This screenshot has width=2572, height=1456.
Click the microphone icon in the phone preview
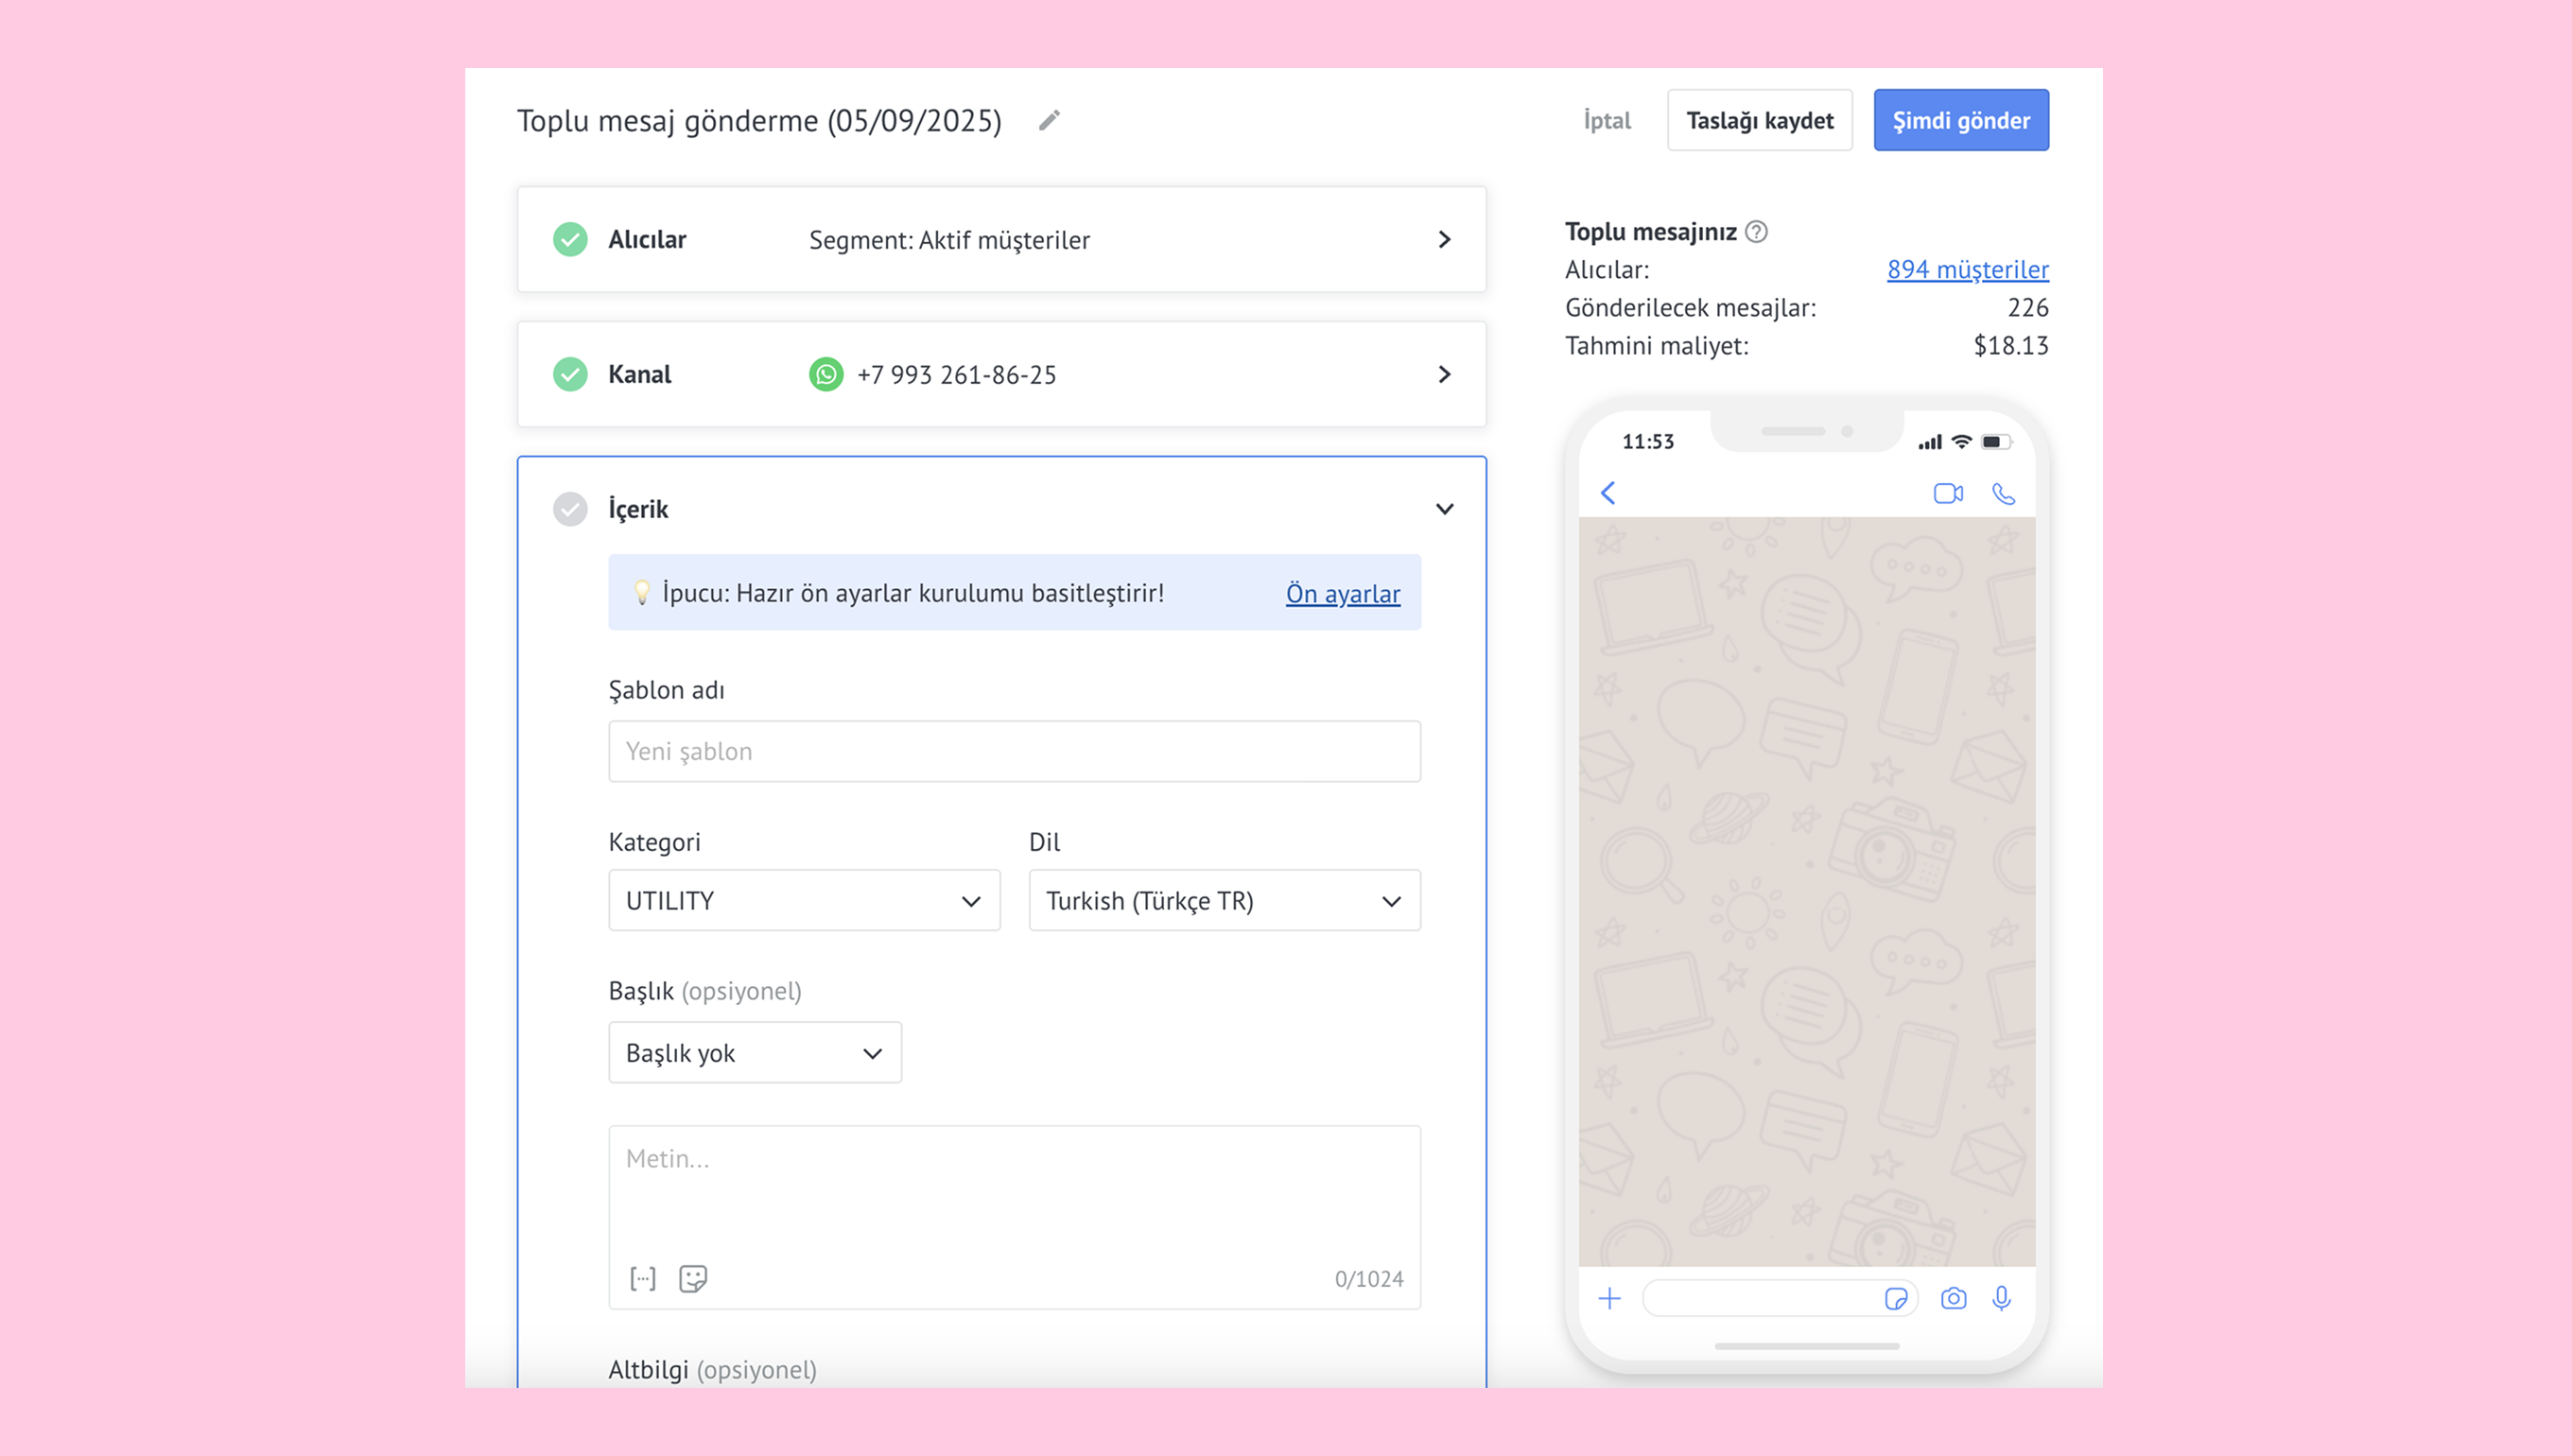2001,1298
